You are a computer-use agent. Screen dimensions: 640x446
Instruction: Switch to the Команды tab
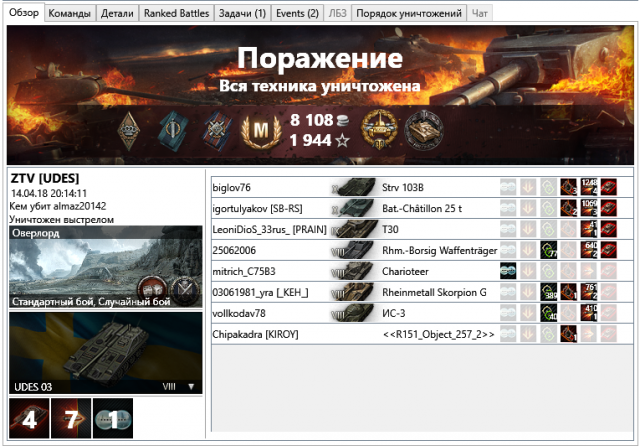(71, 13)
